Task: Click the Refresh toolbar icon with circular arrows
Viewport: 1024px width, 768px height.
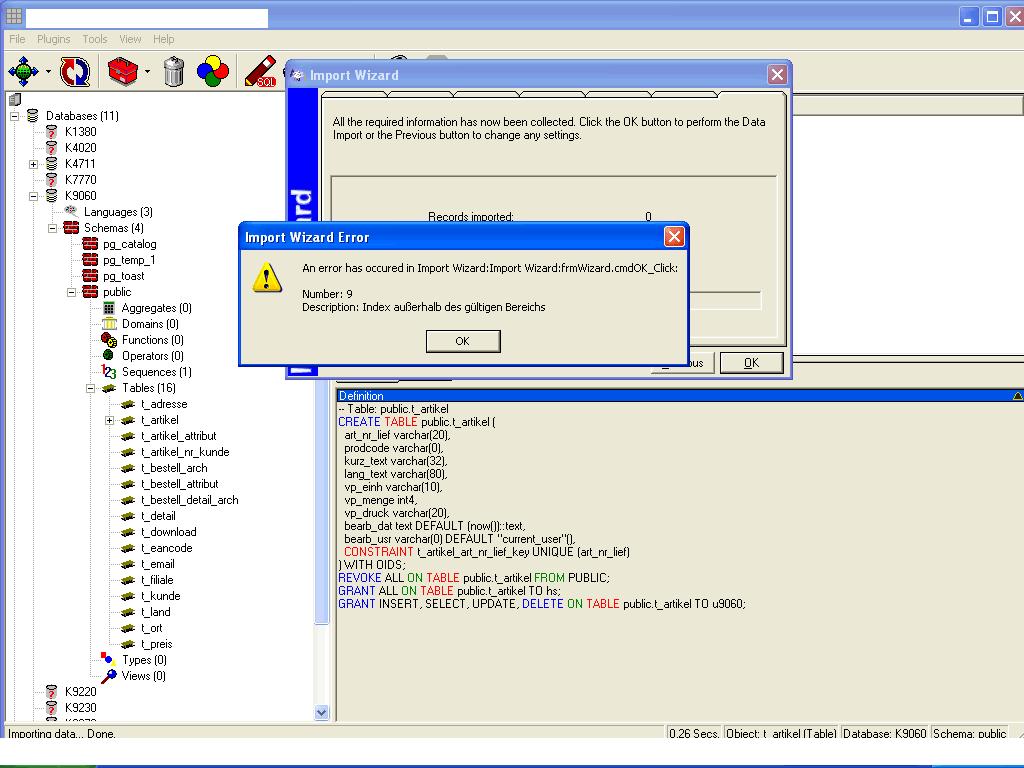Action: (x=75, y=71)
